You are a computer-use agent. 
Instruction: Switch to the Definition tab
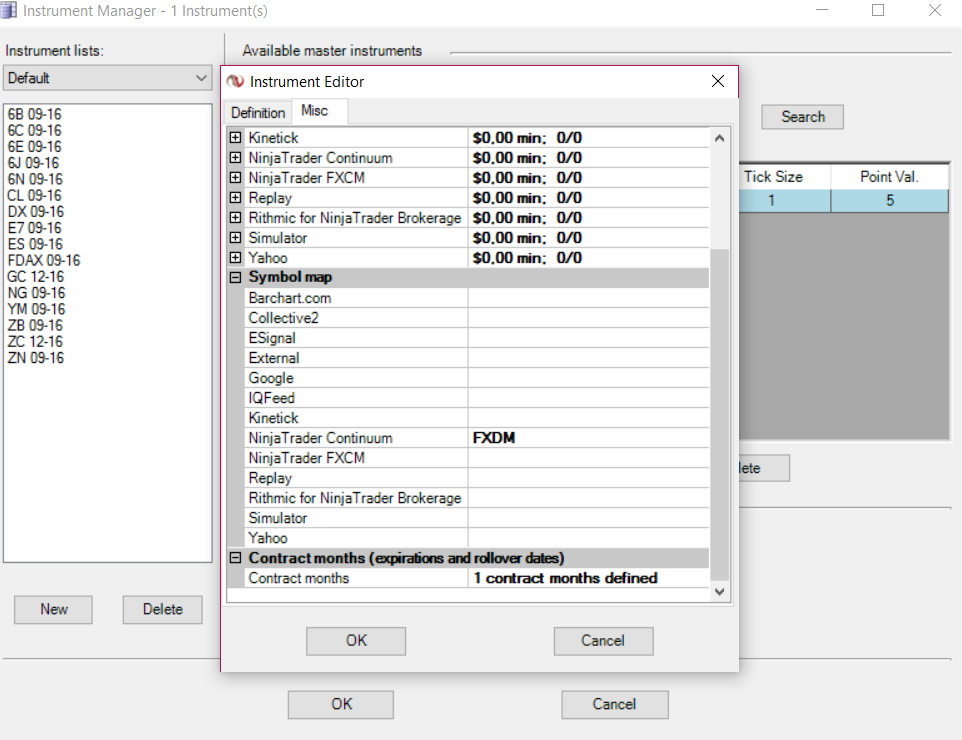pyautogui.click(x=258, y=113)
